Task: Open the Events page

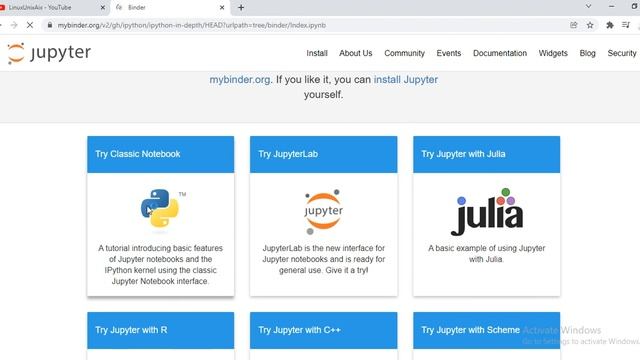Action: click(x=449, y=53)
